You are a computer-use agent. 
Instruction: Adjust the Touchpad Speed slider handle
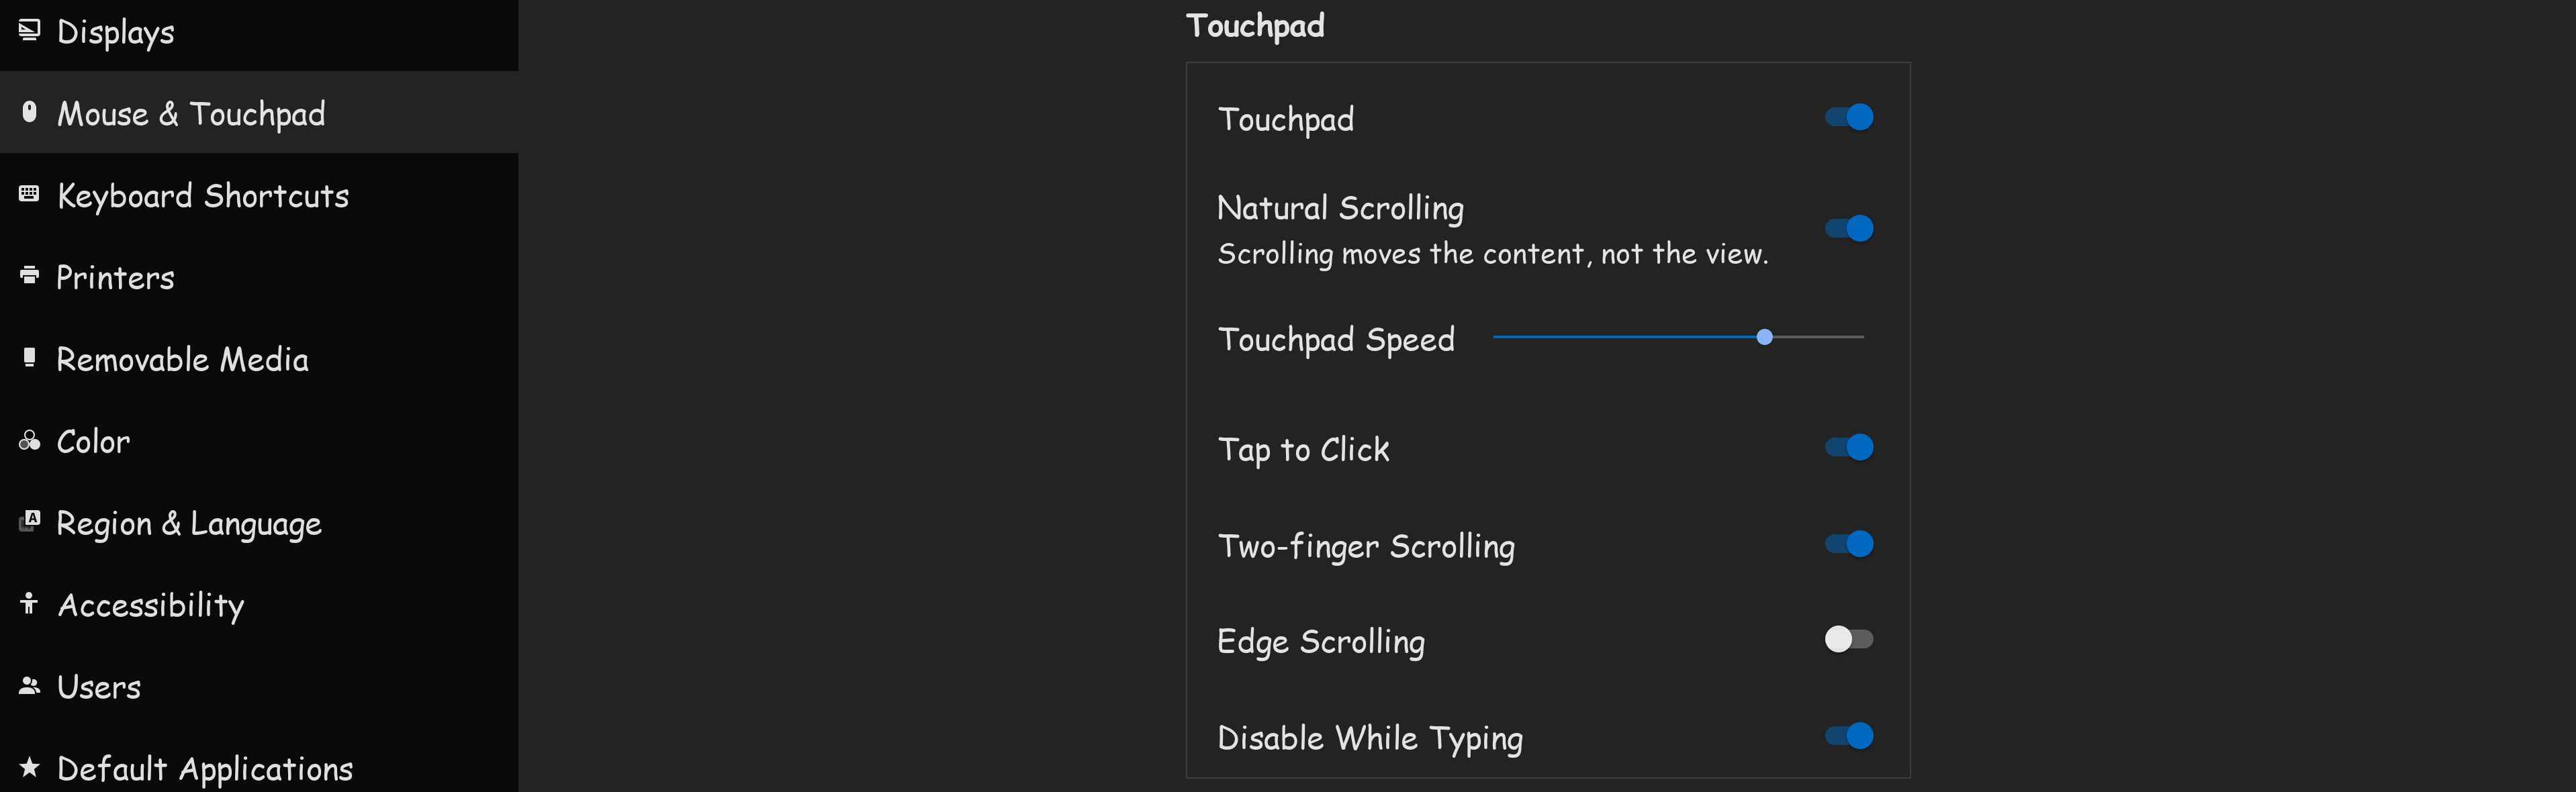click(1764, 337)
